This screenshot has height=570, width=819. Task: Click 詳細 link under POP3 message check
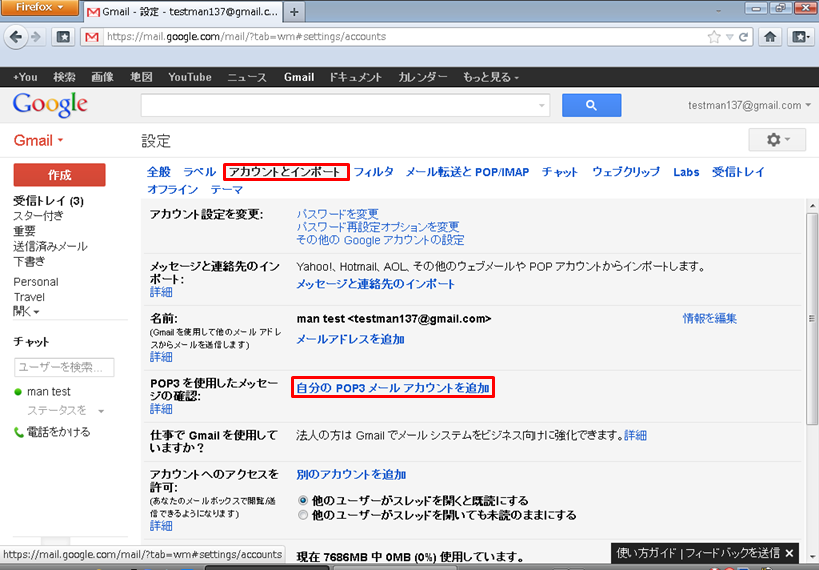tap(161, 409)
